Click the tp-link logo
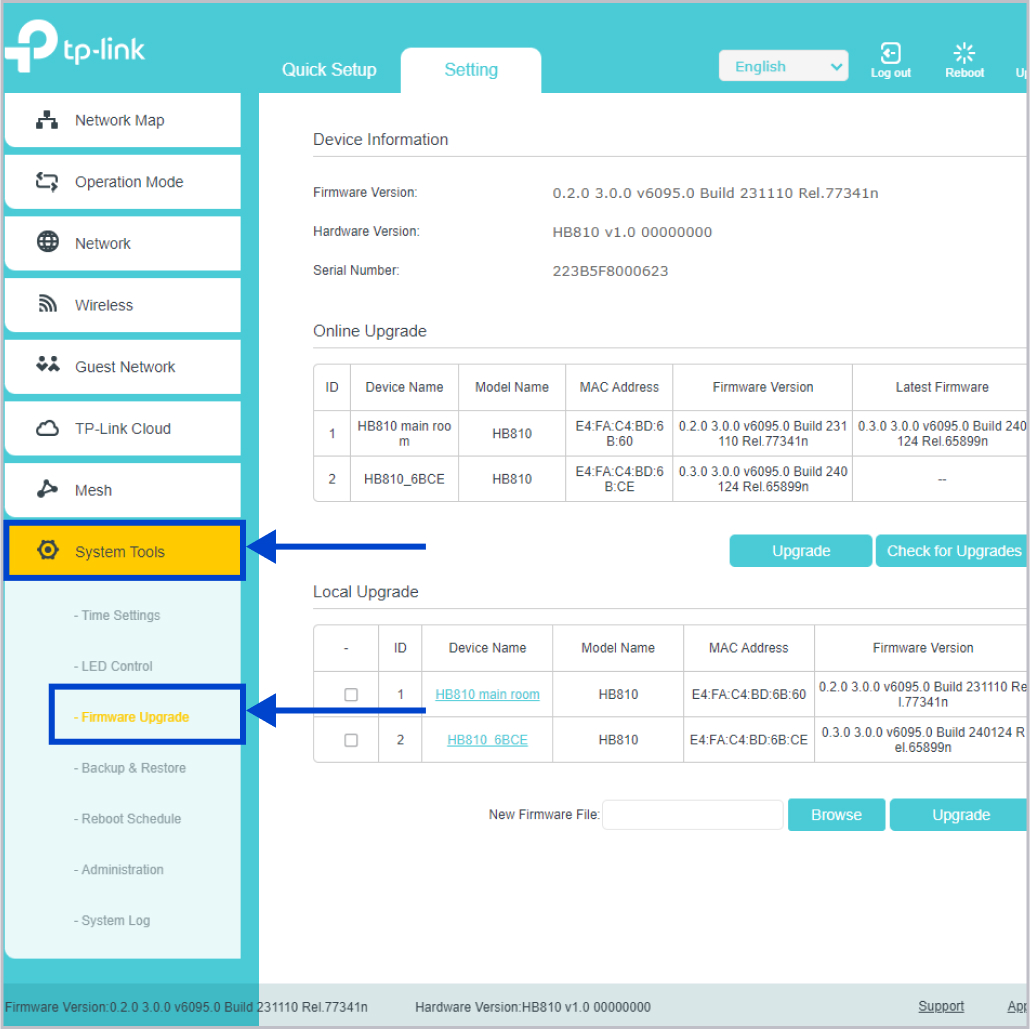The width and height of the screenshot is (1030, 1029). pyautogui.click(x=75, y=45)
